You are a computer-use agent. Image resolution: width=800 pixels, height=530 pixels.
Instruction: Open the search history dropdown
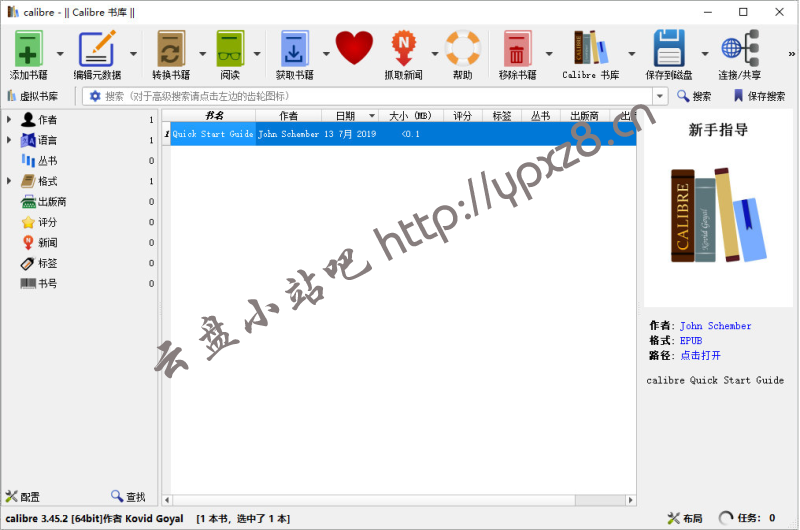[x=660, y=96]
